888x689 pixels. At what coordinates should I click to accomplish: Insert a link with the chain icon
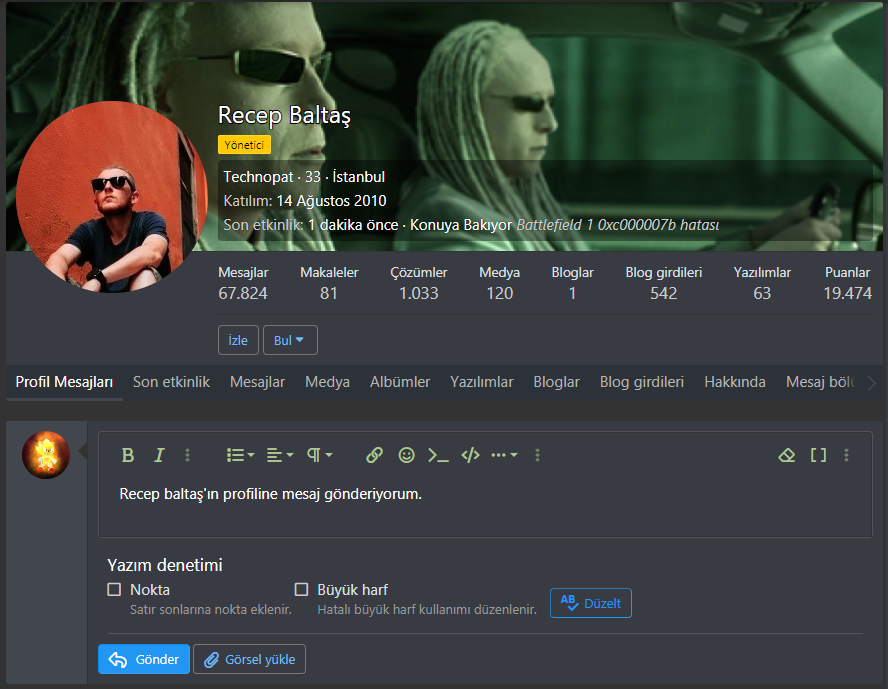(x=374, y=455)
